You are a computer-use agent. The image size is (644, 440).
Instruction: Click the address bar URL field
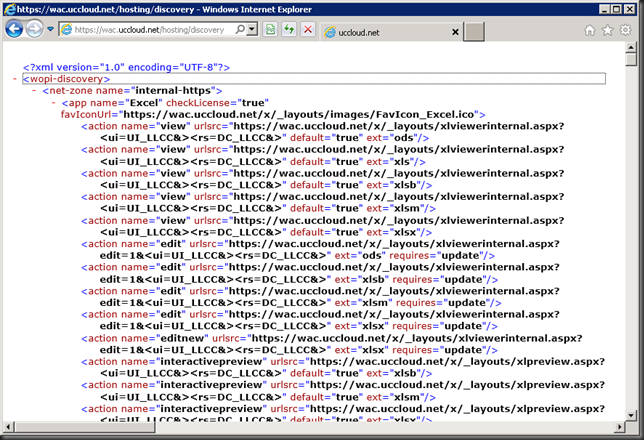[149, 30]
